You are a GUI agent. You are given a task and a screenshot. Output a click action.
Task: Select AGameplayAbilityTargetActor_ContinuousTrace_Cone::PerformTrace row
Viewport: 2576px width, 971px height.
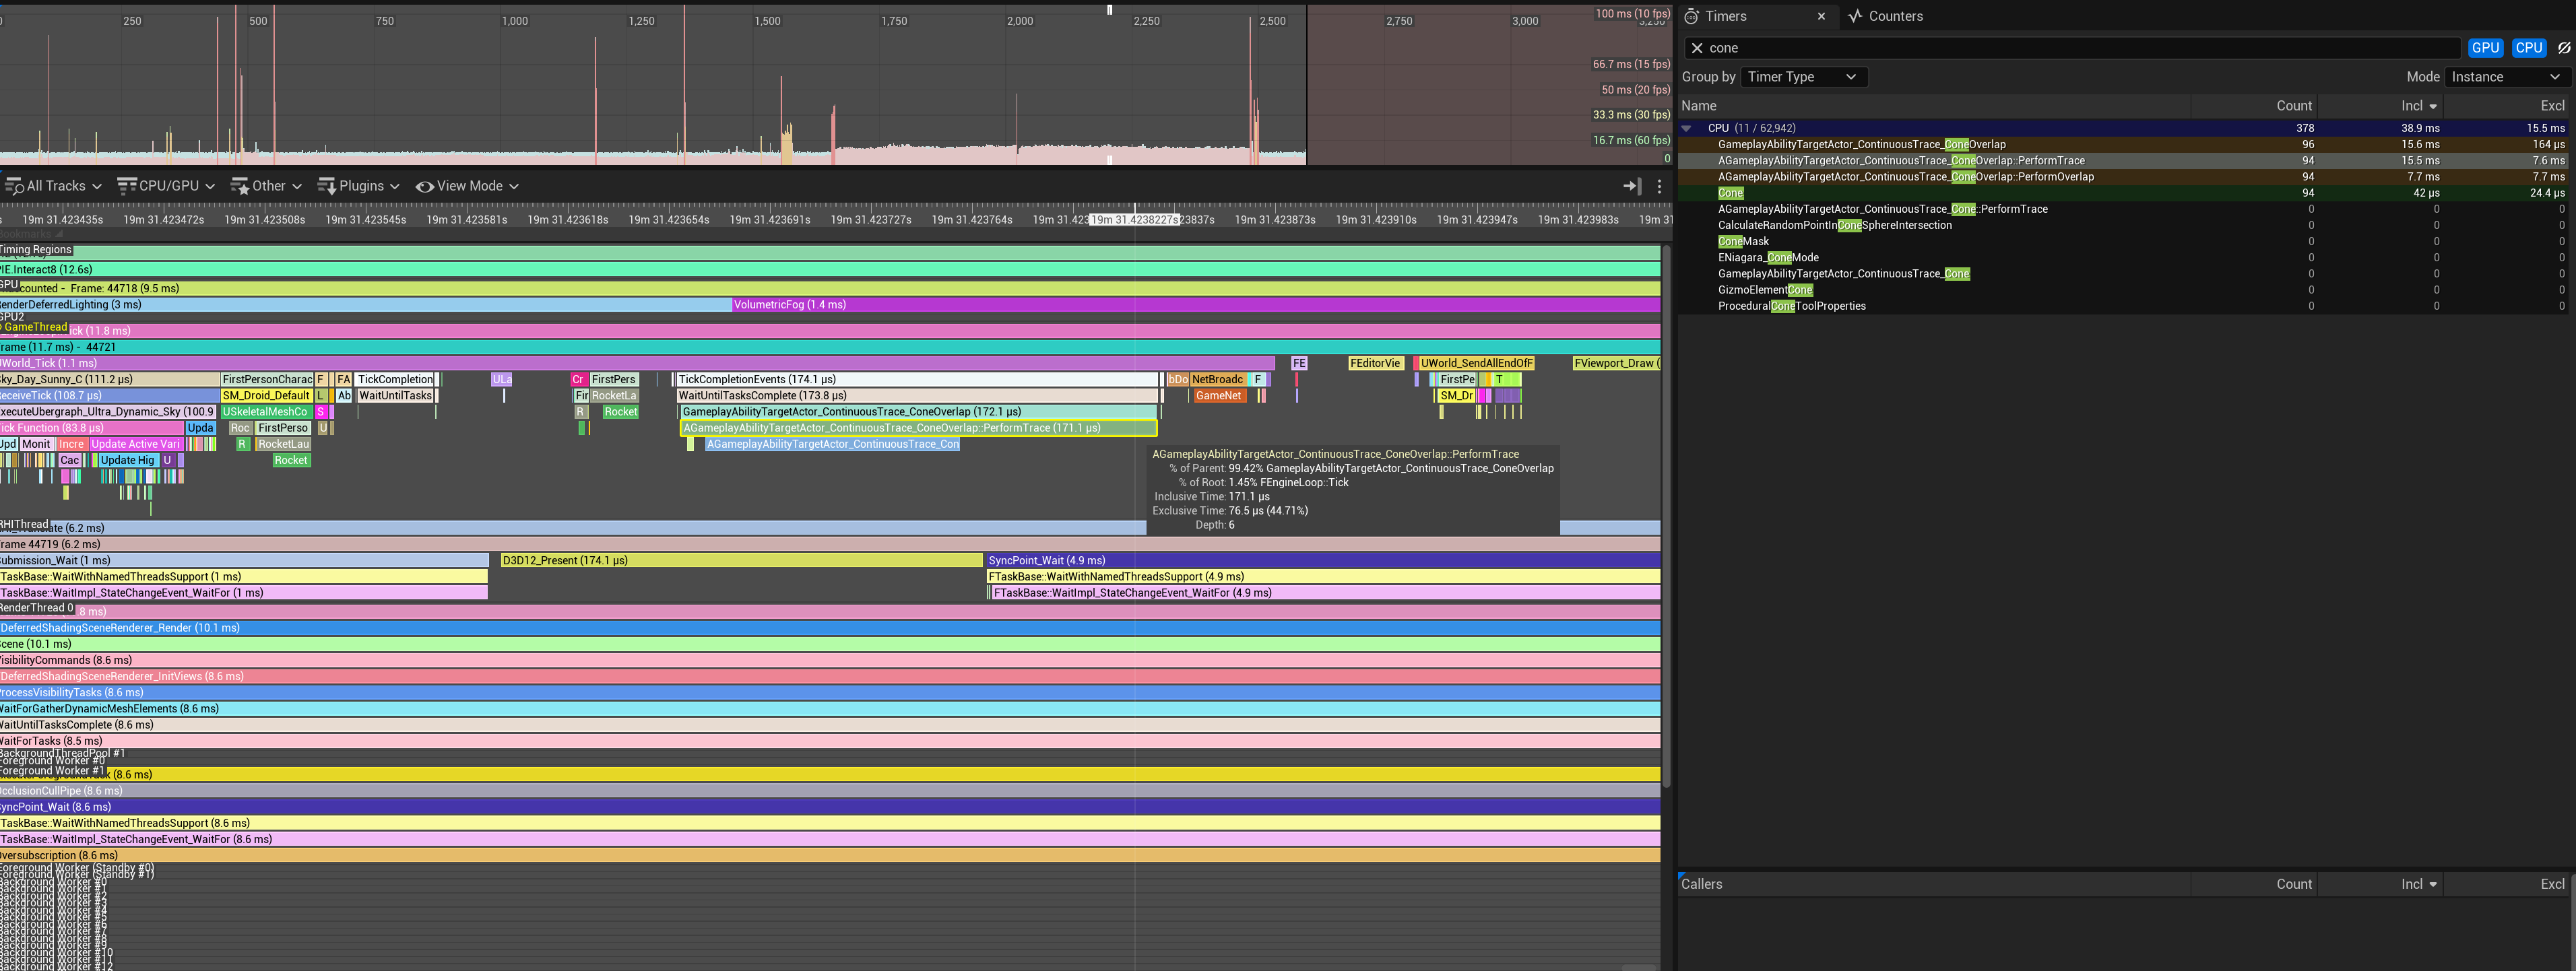tap(2123, 209)
